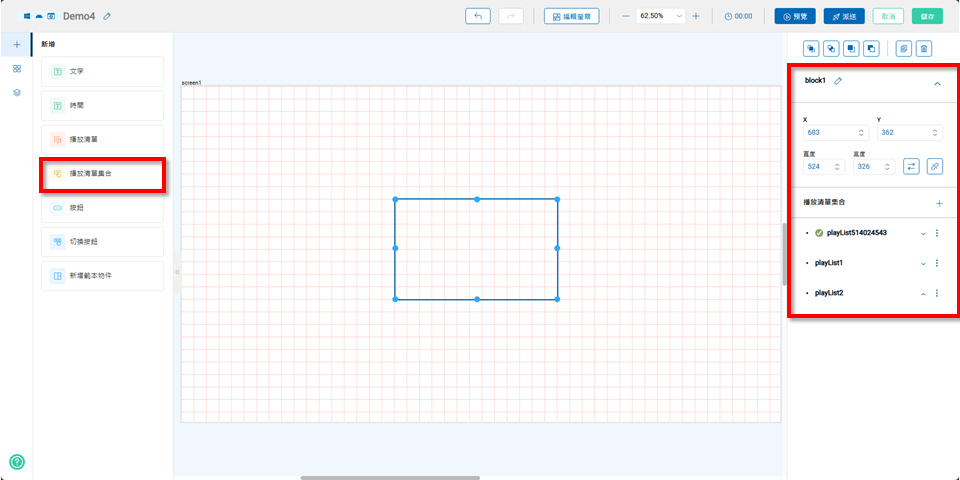Click the duplicate block icon
Viewport: 960px width, 480px height.
click(x=903, y=48)
